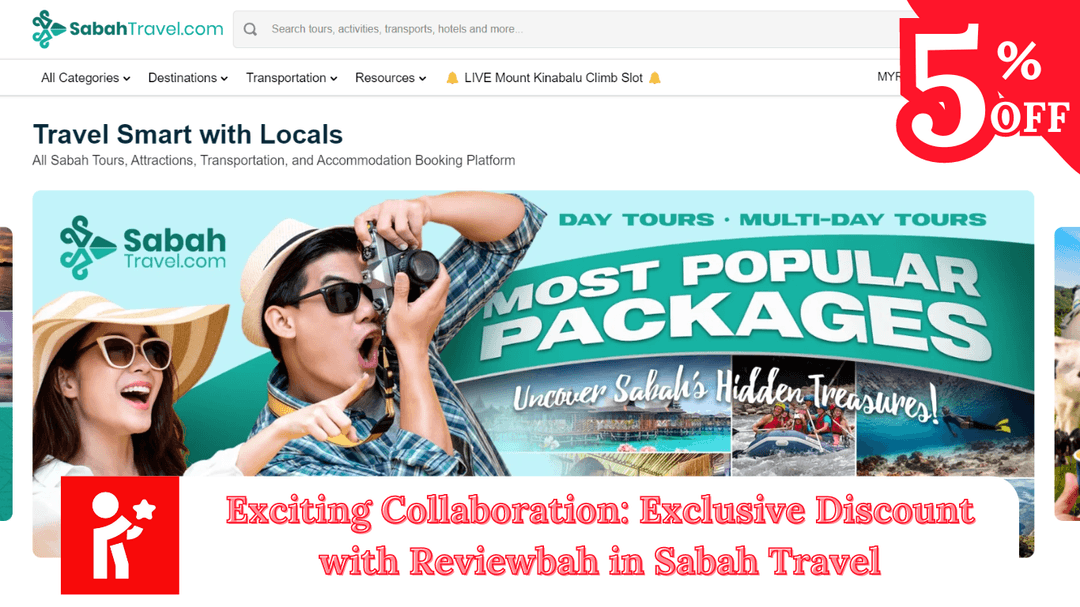Open LIVE Mount Kinabalu Climb Slot link
The width and height of the screenshot is (1080, 607).
click(x=553, y=78)
